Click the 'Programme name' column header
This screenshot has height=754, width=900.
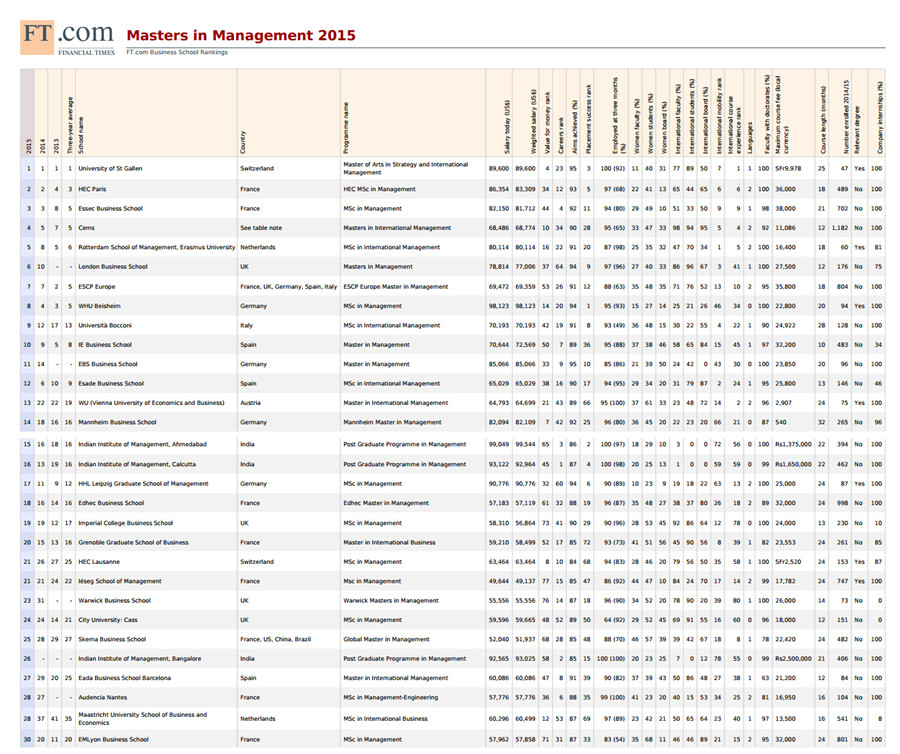(x=346, y=128)
